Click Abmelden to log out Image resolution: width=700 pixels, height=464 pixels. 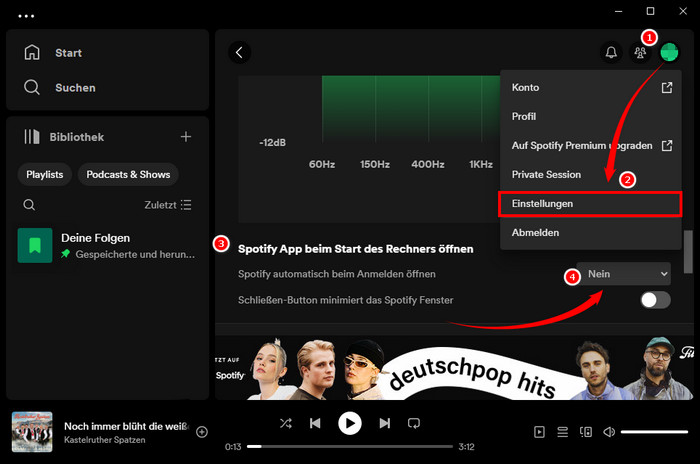coord(591,233)
